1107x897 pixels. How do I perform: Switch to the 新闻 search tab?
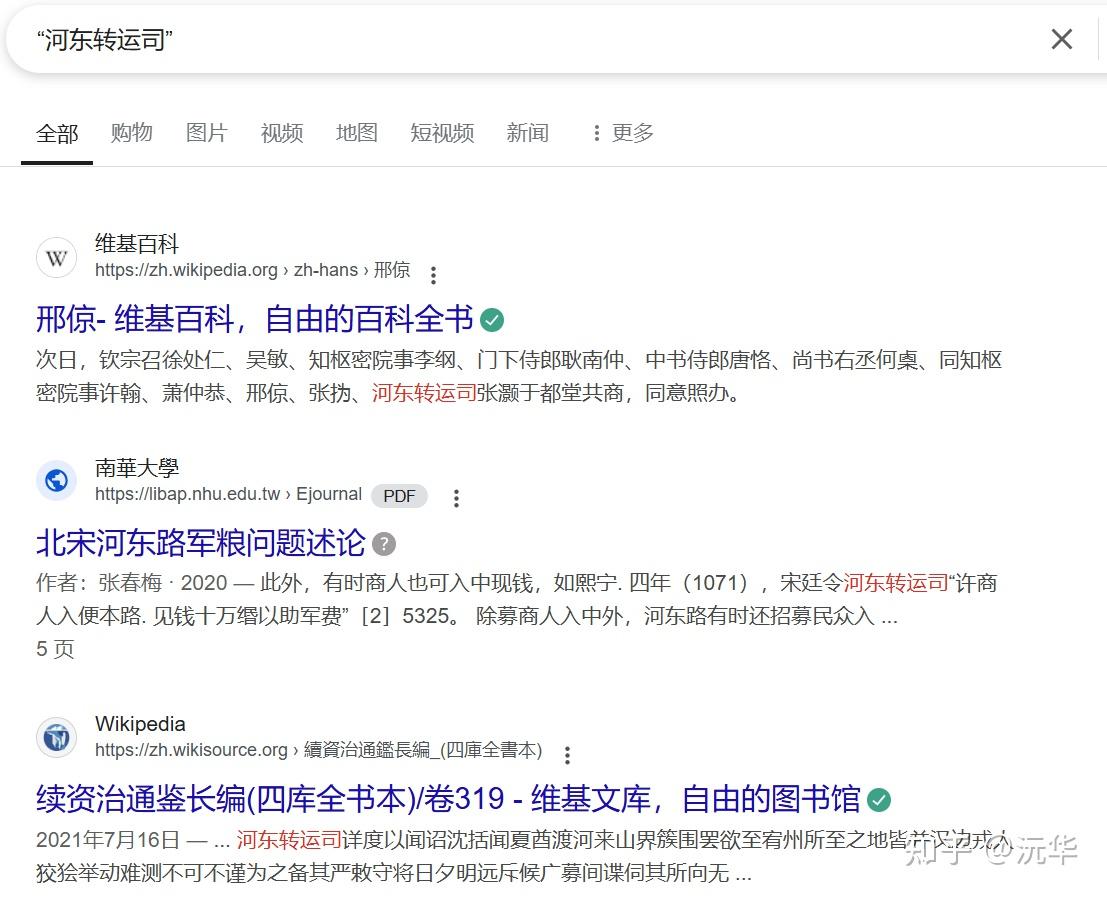point(527,132)
